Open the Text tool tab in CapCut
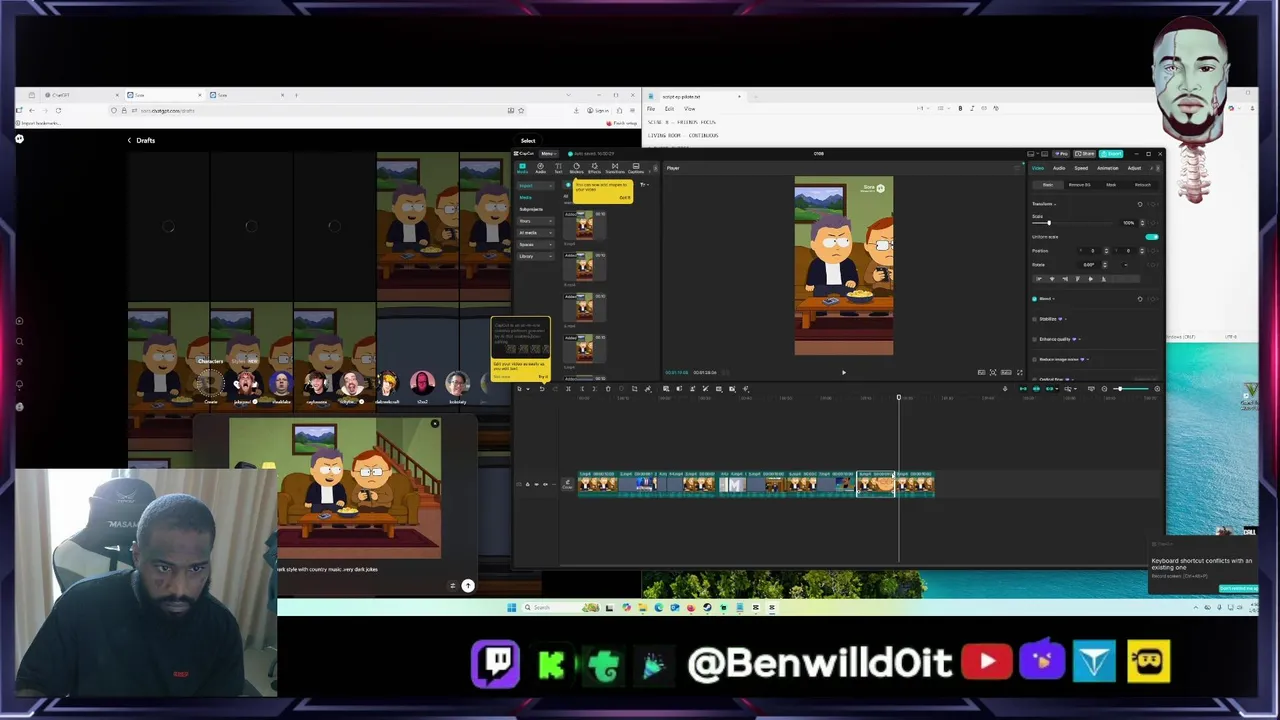This screenshot has width=1280, height=720. (x=558, y=168)
